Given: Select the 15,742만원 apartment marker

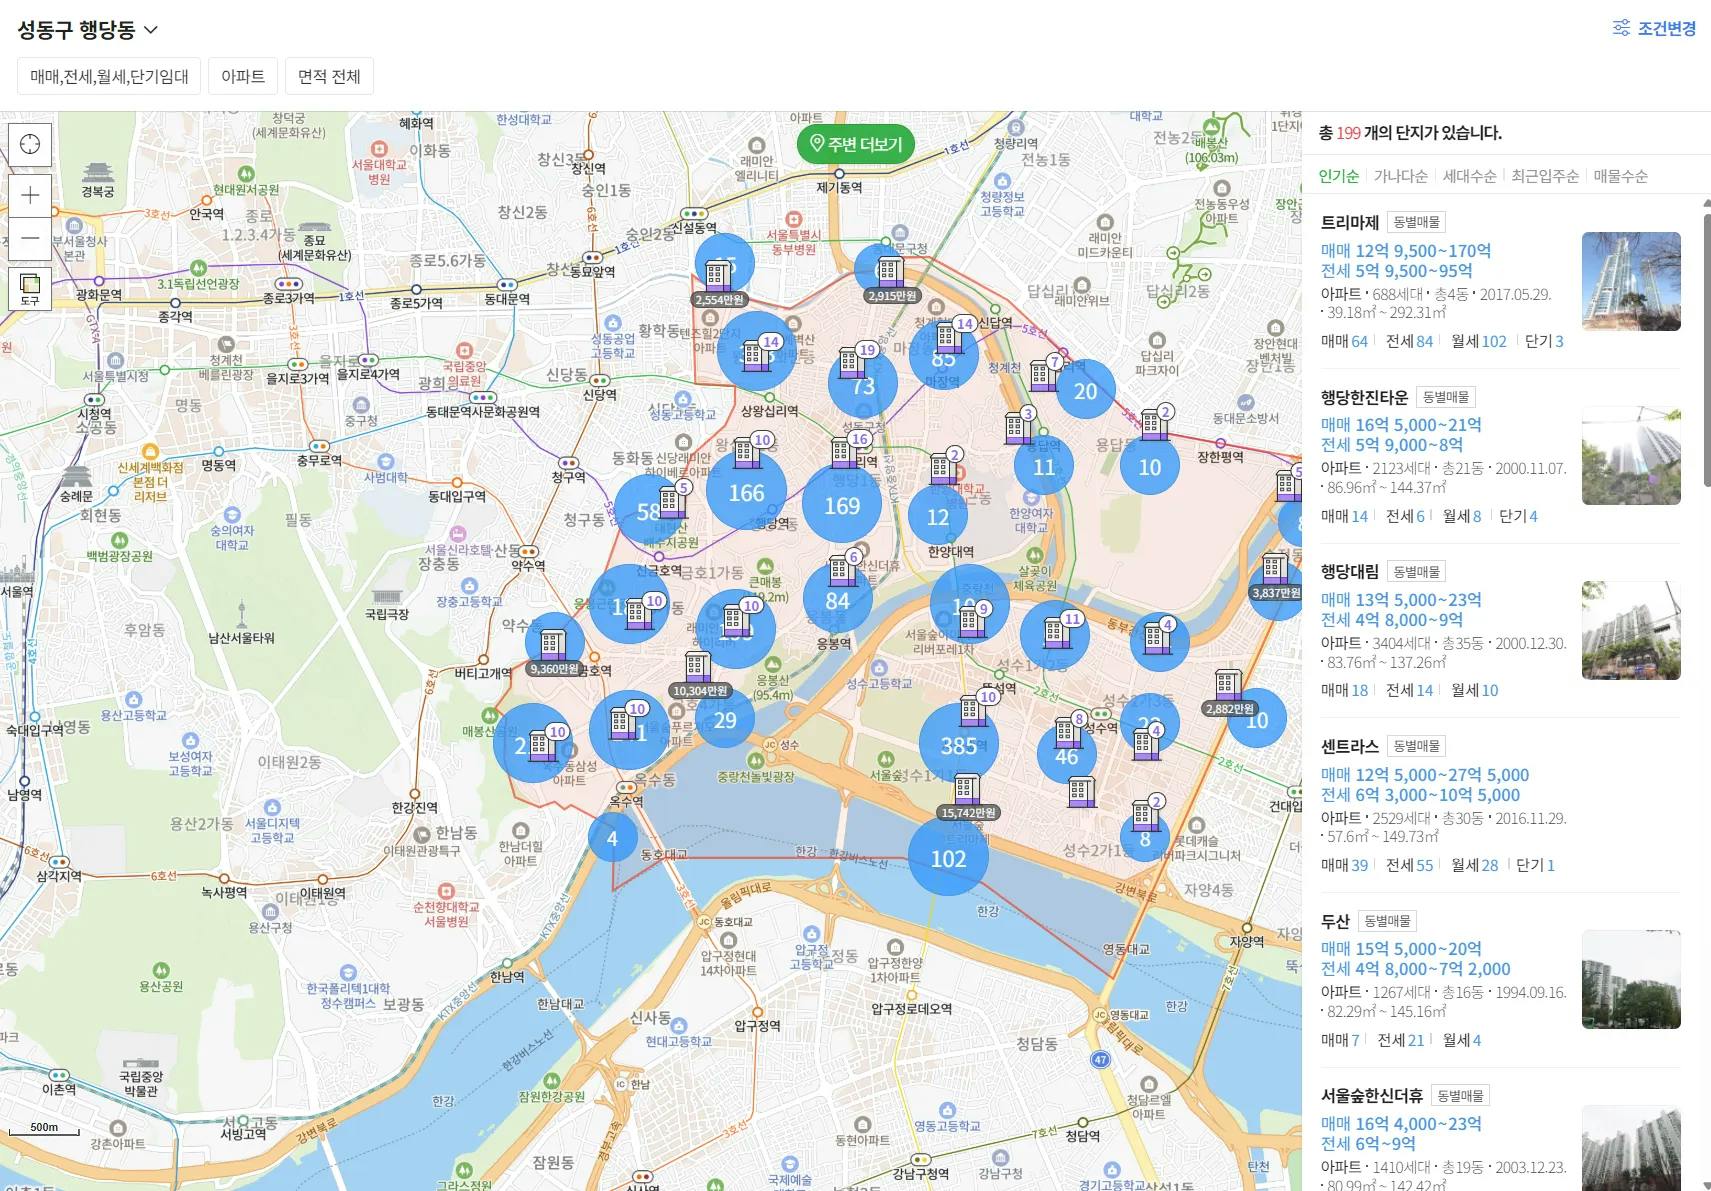Looking at the screenshot, I should [x=967, y=797].
